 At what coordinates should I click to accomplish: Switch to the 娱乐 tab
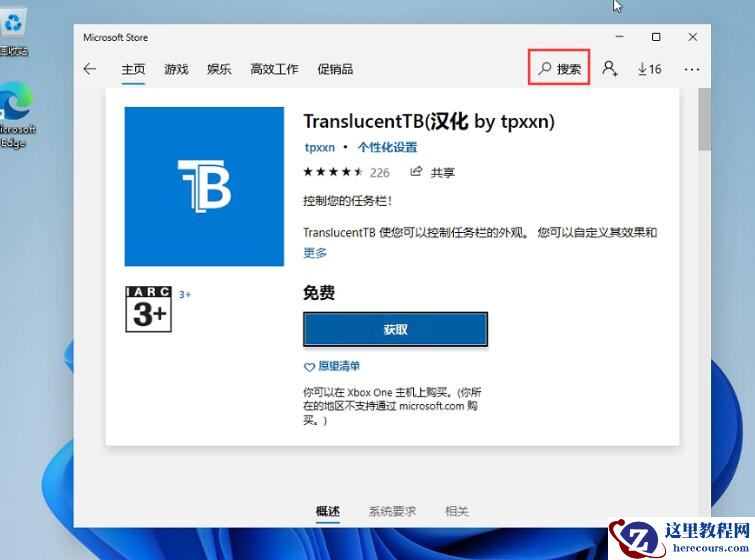219,69
